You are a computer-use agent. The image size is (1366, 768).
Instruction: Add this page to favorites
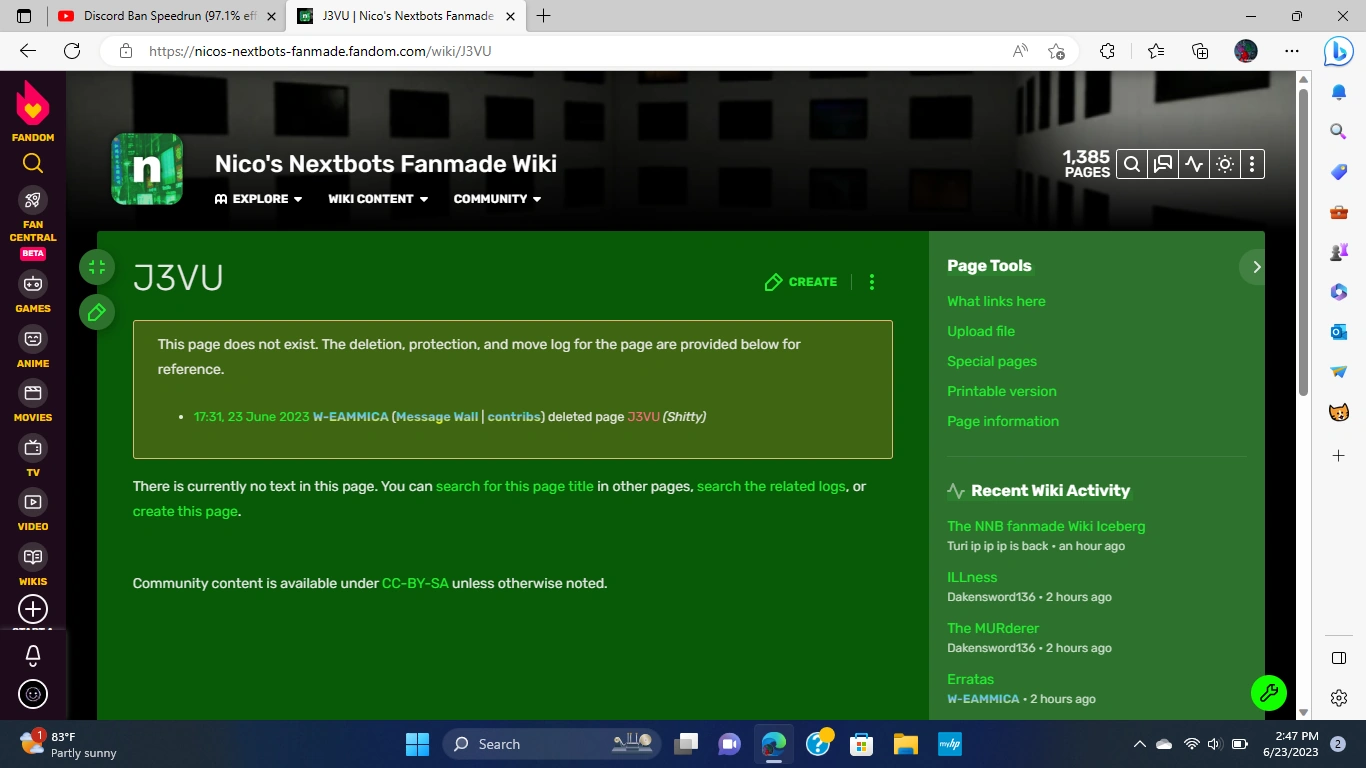pos(1056,51)
